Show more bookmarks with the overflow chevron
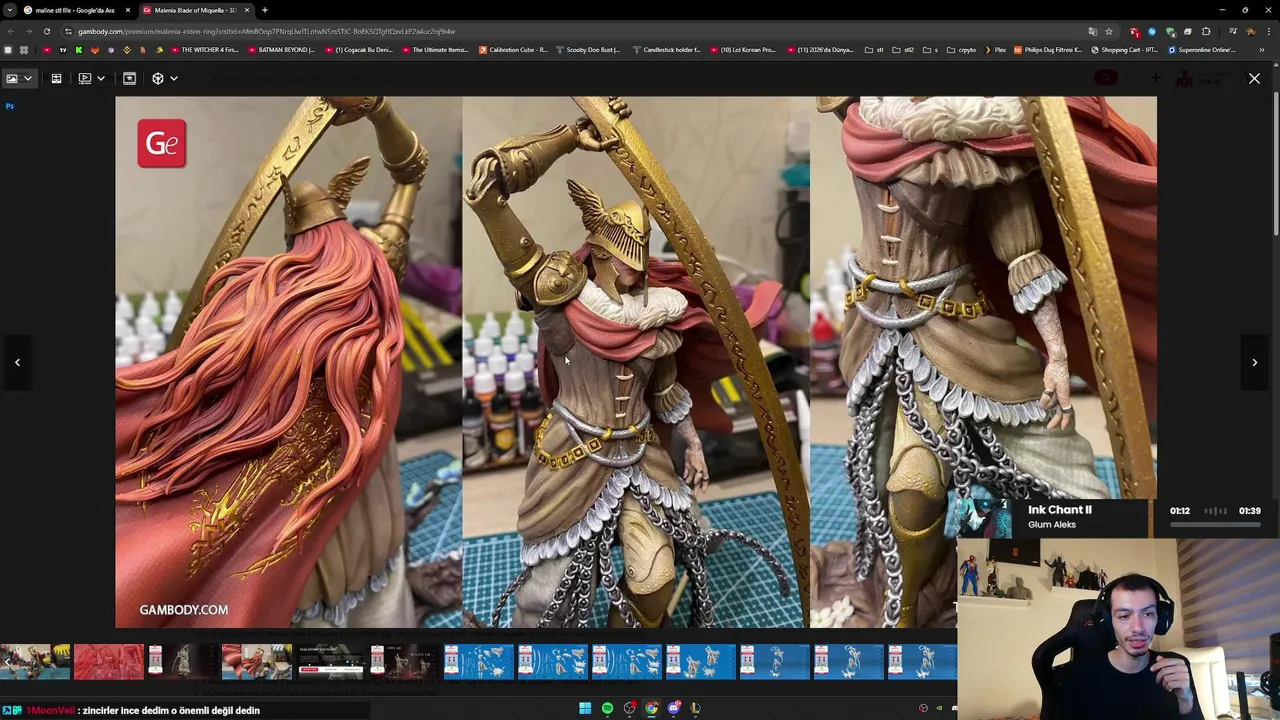1280x720 pixels. click(1262, 50)
